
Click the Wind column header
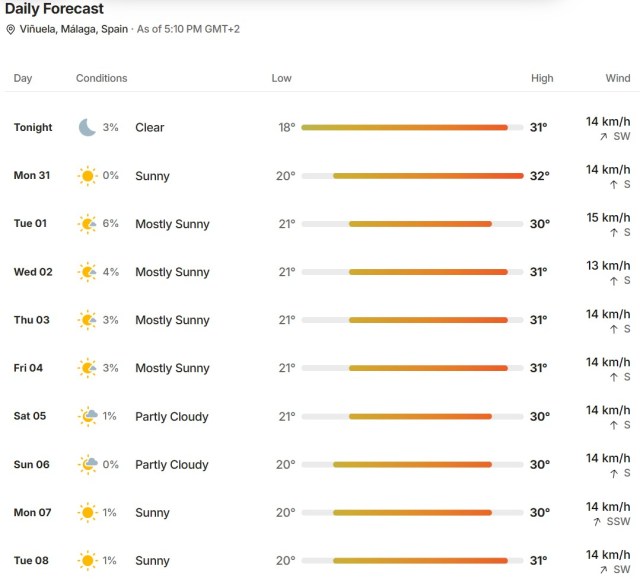point(618,78)
